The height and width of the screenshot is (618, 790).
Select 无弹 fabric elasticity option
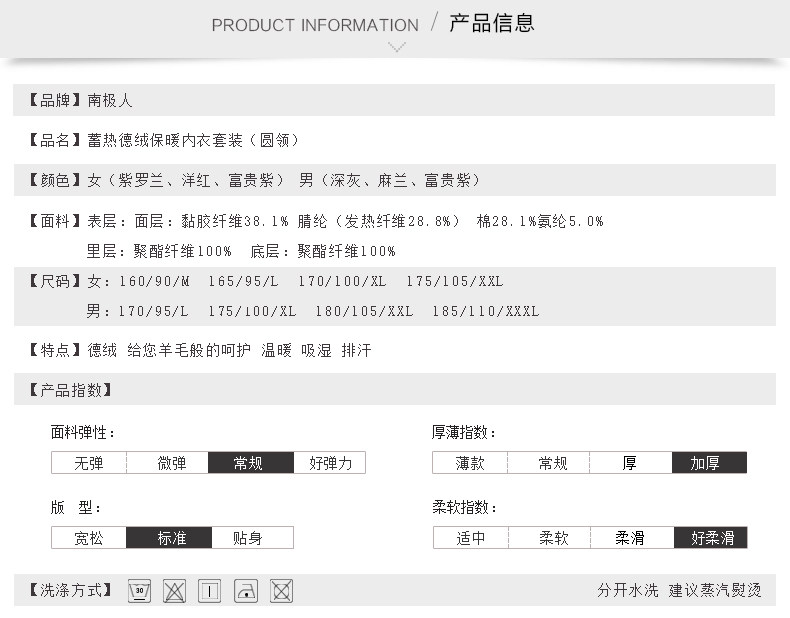(88, 463)
